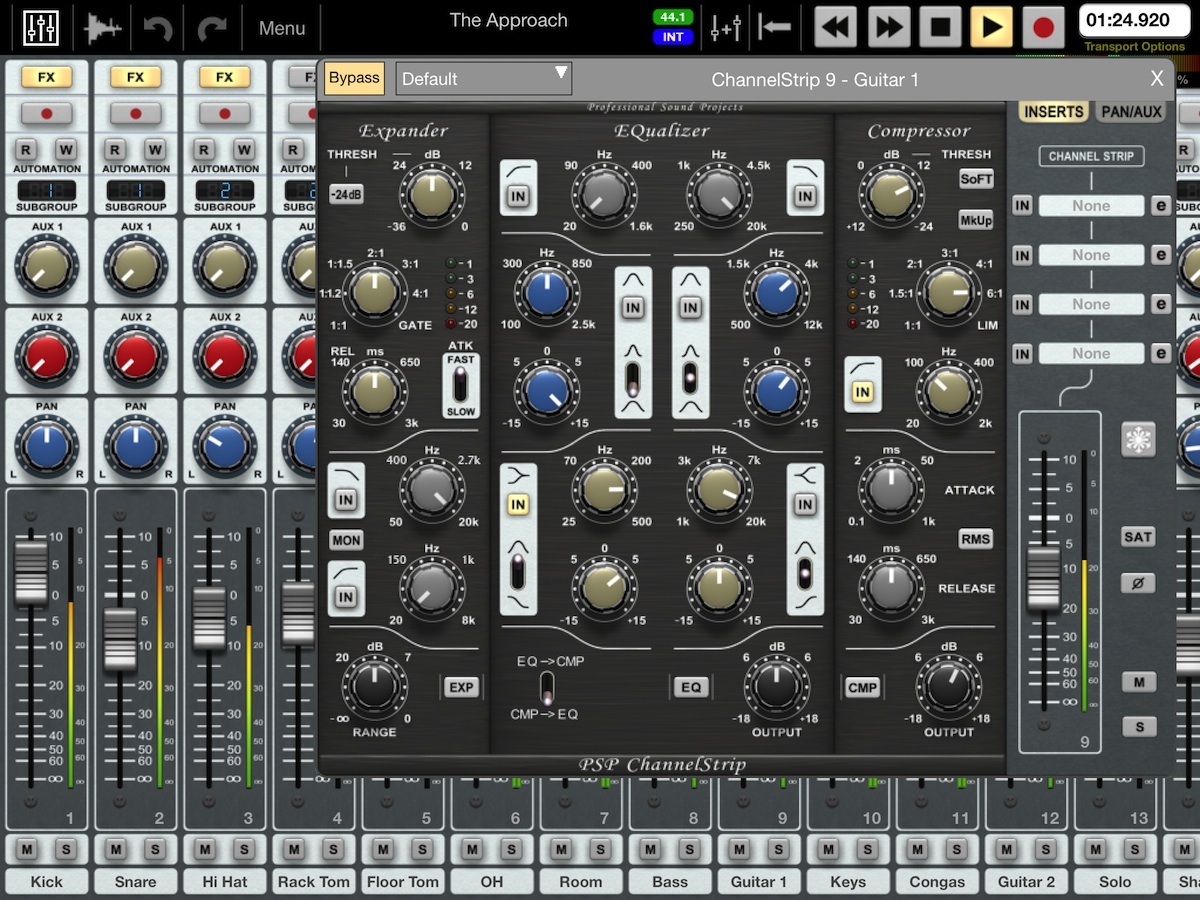The width and height of the screenshot is (1200, 900).
Task: Open editor 'e' for fourth insert slot
Action: coord(1160,353)
